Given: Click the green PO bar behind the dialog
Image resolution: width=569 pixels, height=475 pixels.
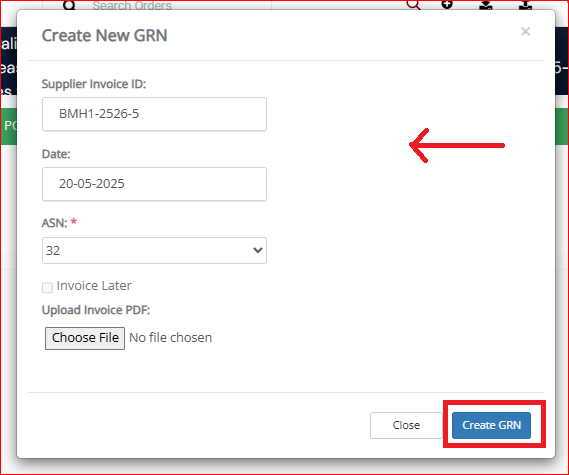Looking at the screenshot, I should click(x=8, y=126).
